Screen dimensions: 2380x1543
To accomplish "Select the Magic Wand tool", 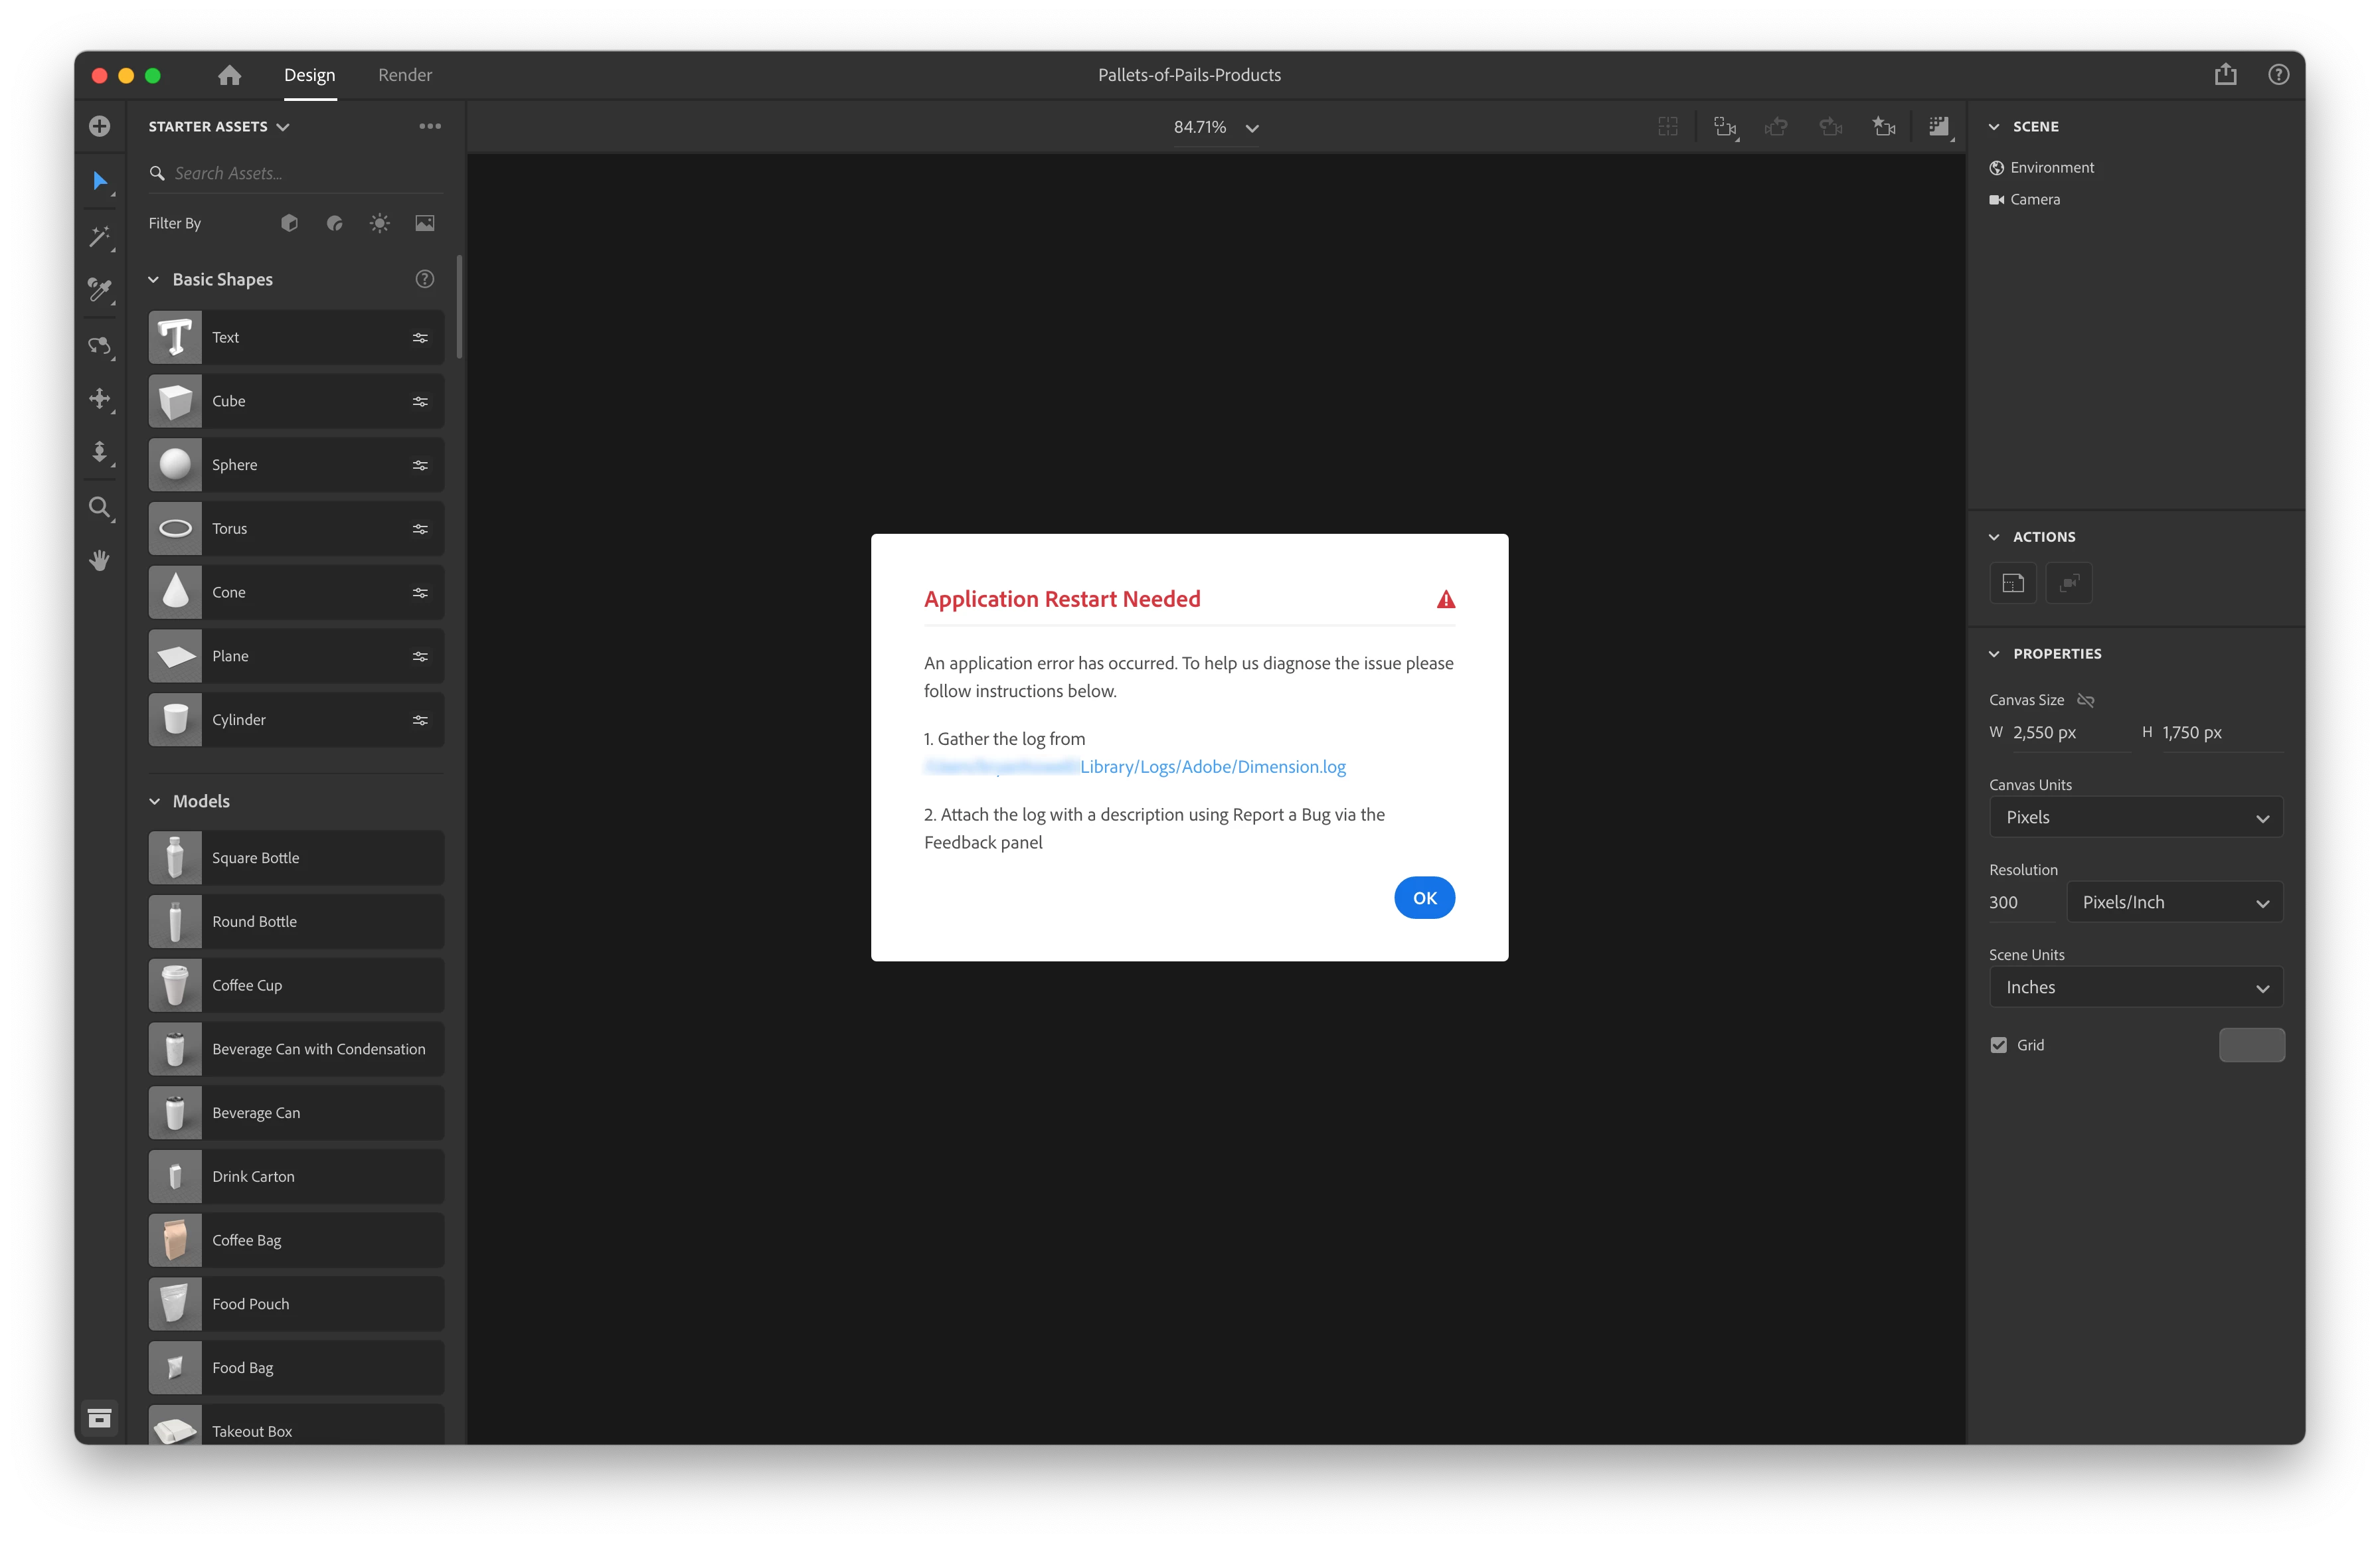I will (99, 236).
